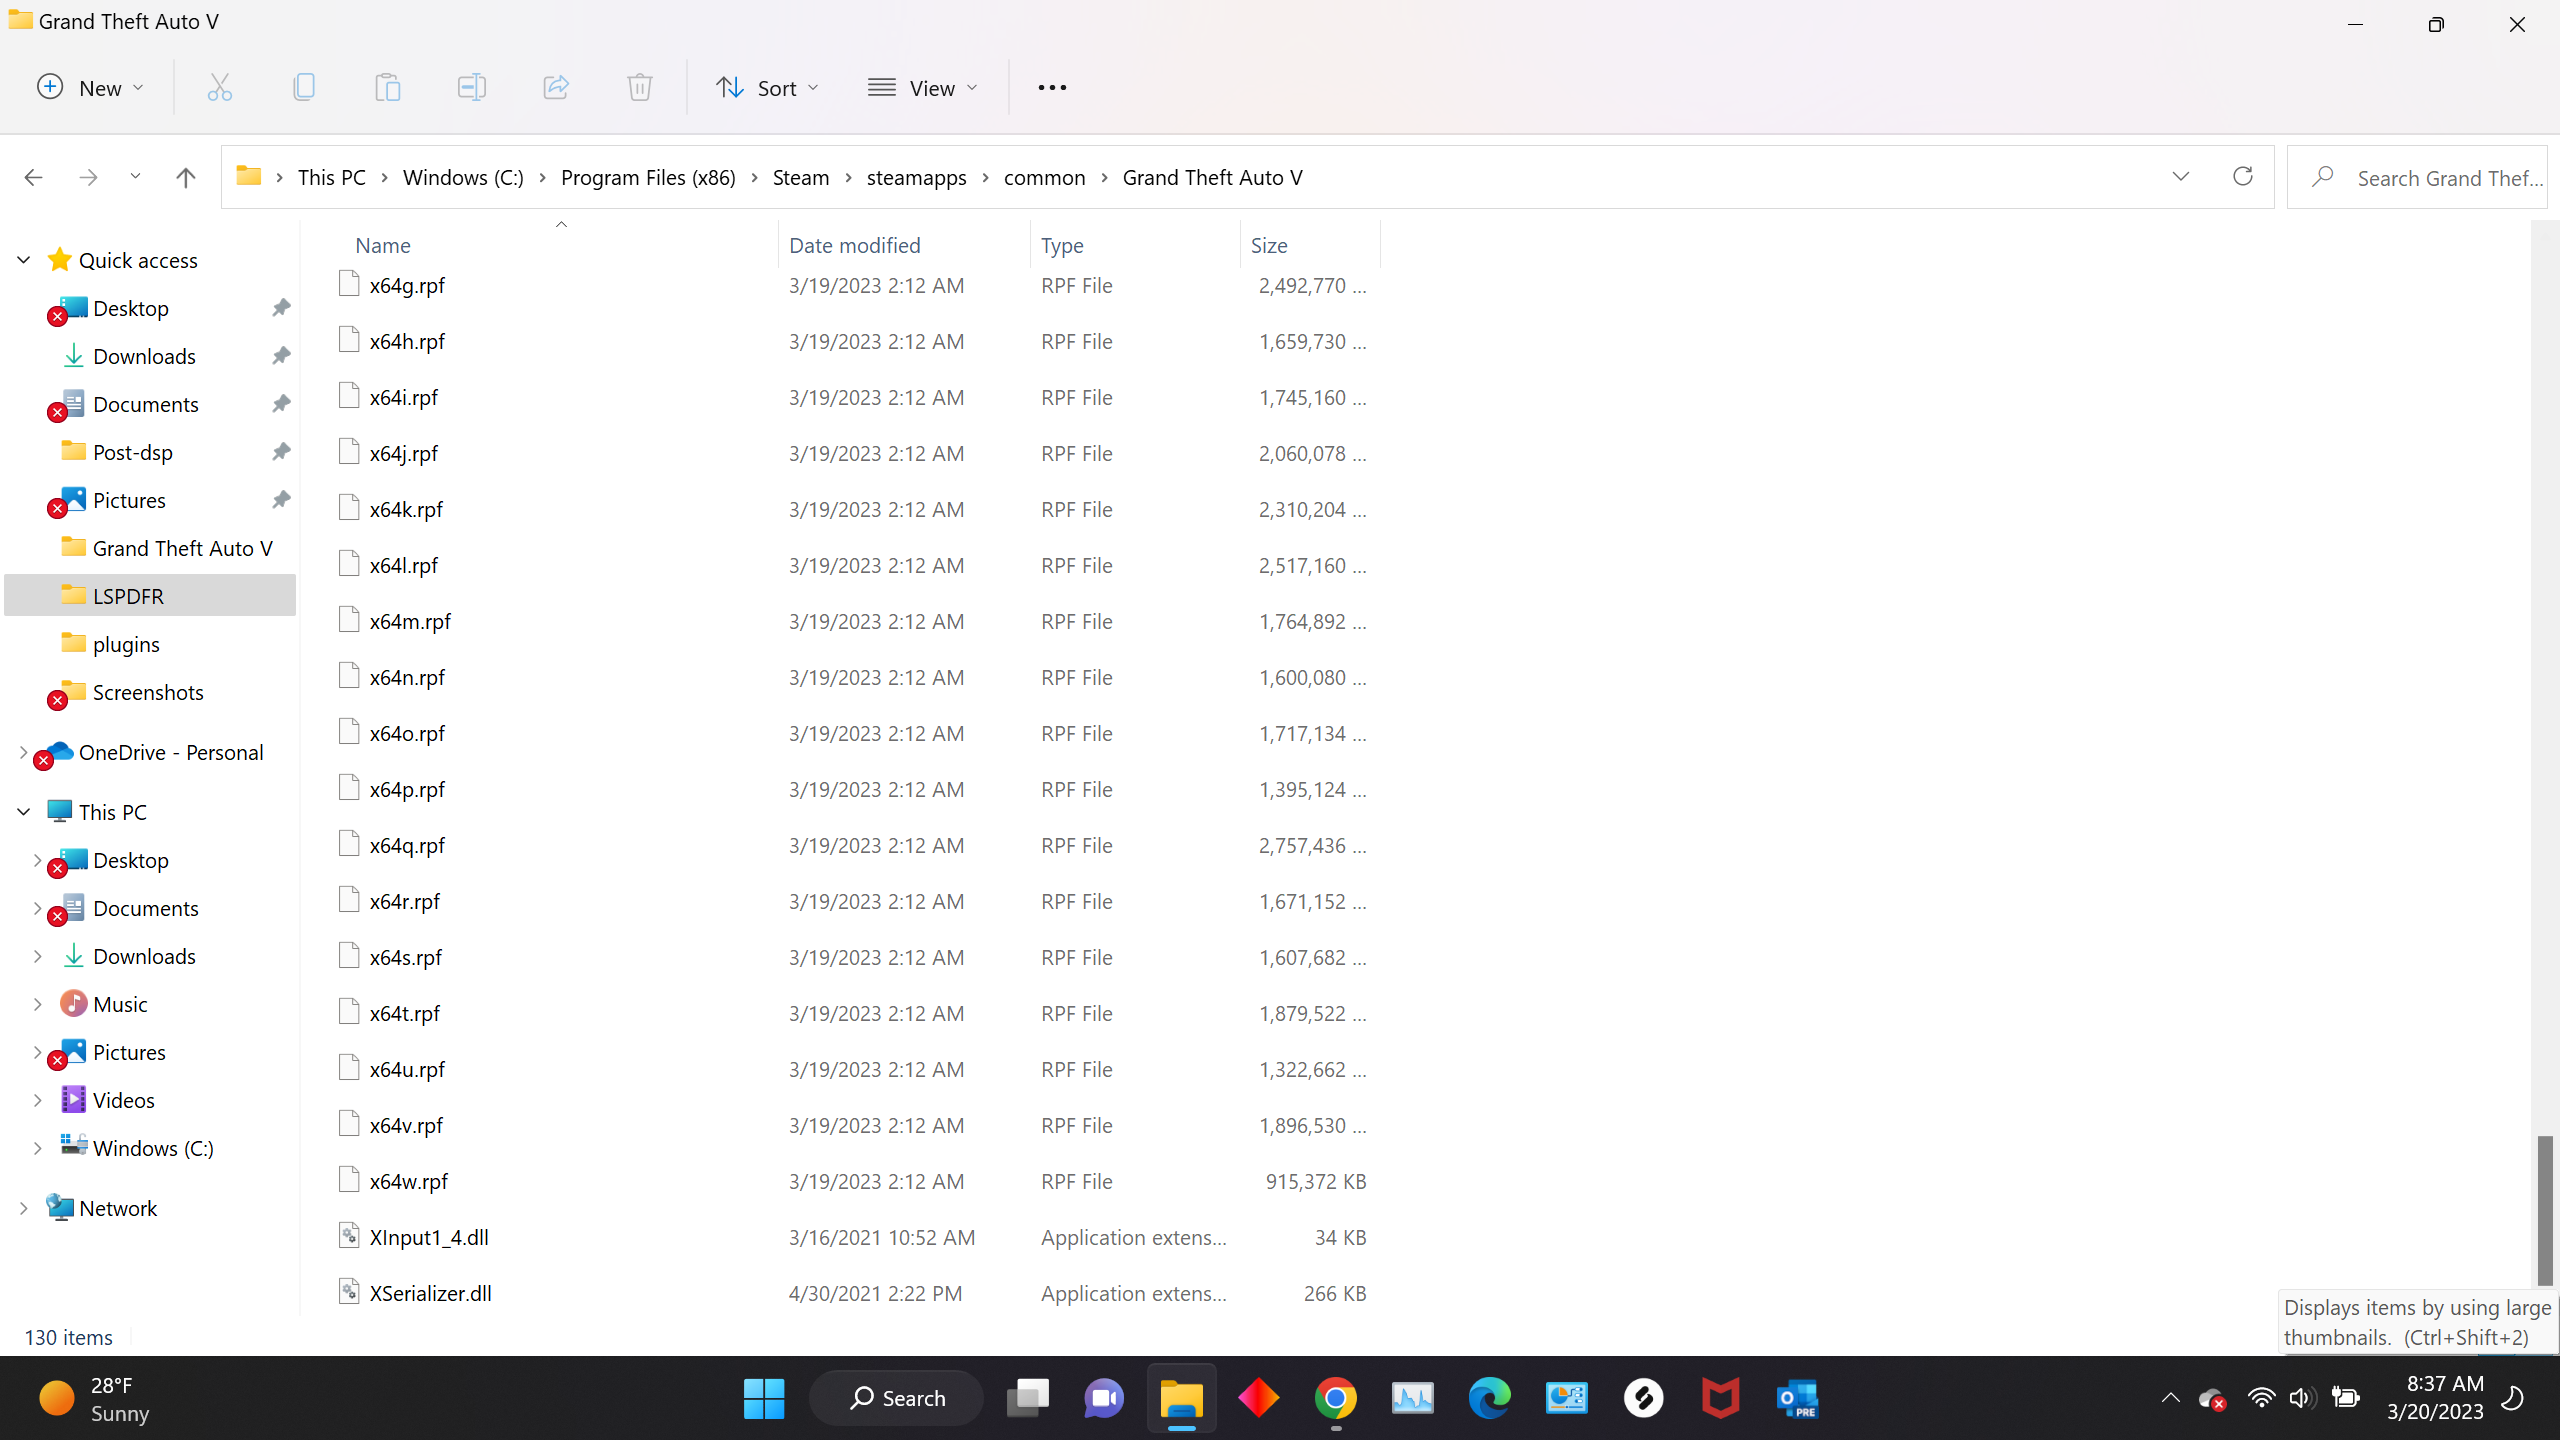Viewport: 2560px width, 1440px height.
Task: Open the See more options menu
Action: (1052, 88)
